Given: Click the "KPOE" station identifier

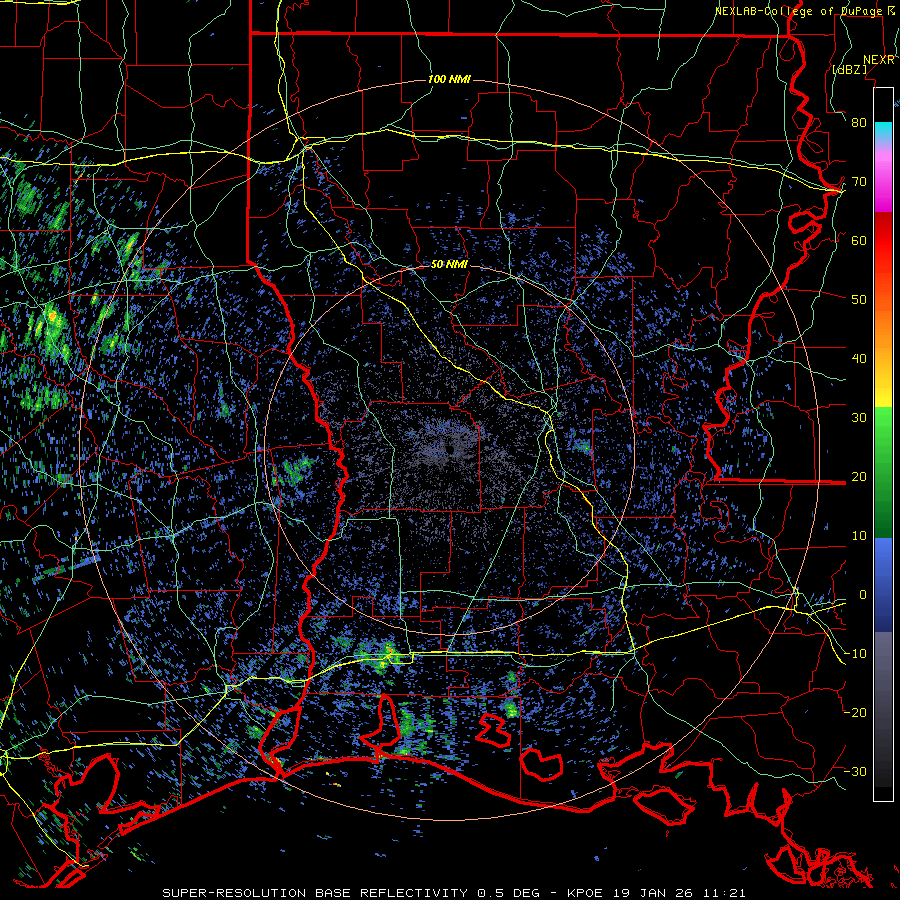Looking at the screenshot, I should 585,893.
